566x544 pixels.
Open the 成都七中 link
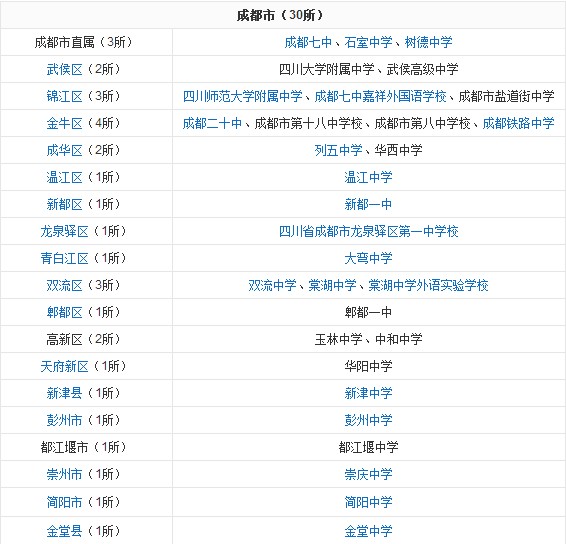[308, 42]
